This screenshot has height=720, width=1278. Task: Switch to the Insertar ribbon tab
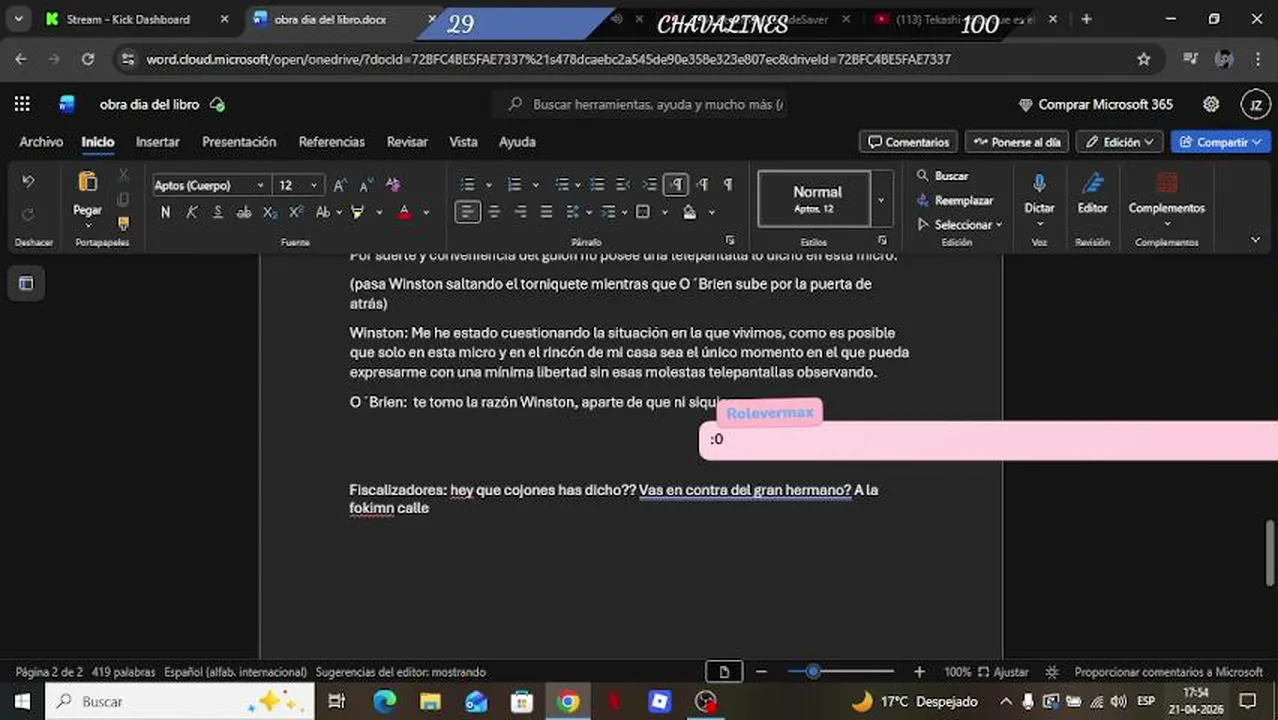(158, 142)
